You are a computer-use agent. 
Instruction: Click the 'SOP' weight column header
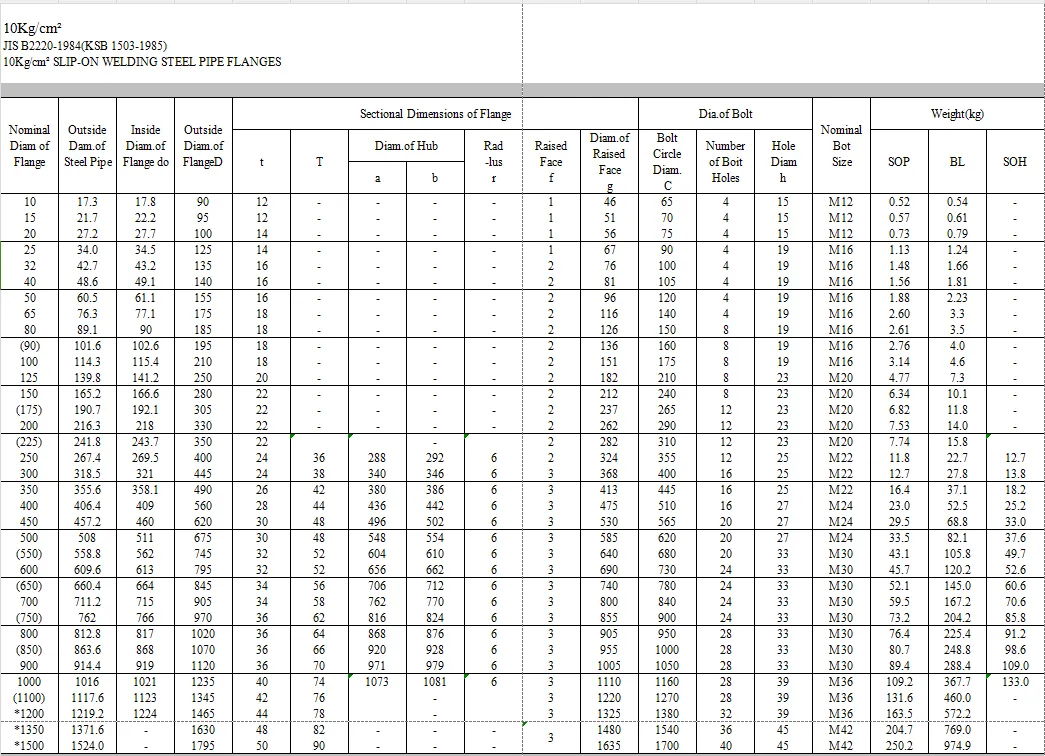[899, 162]
